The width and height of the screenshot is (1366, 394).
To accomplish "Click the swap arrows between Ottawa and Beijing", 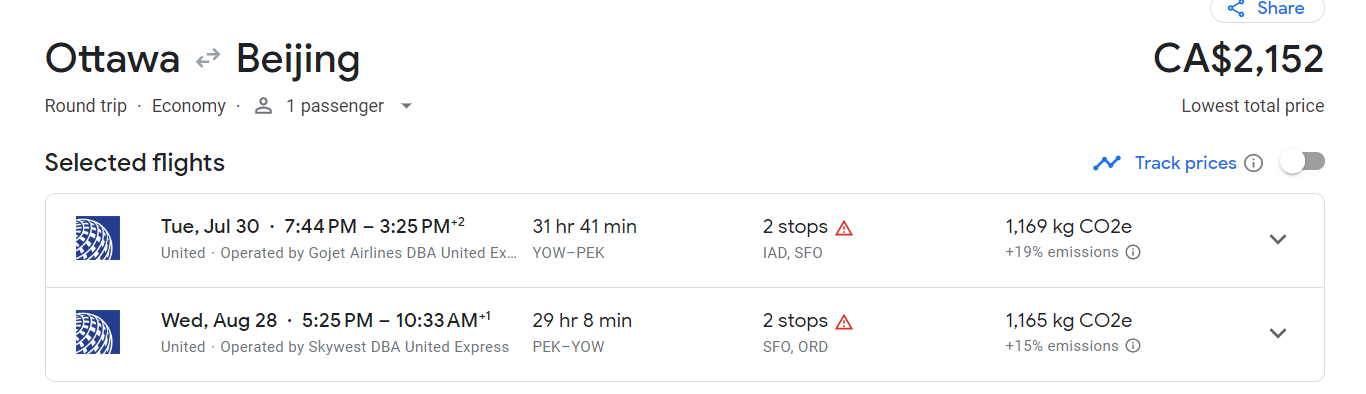I will coord(208,60).
